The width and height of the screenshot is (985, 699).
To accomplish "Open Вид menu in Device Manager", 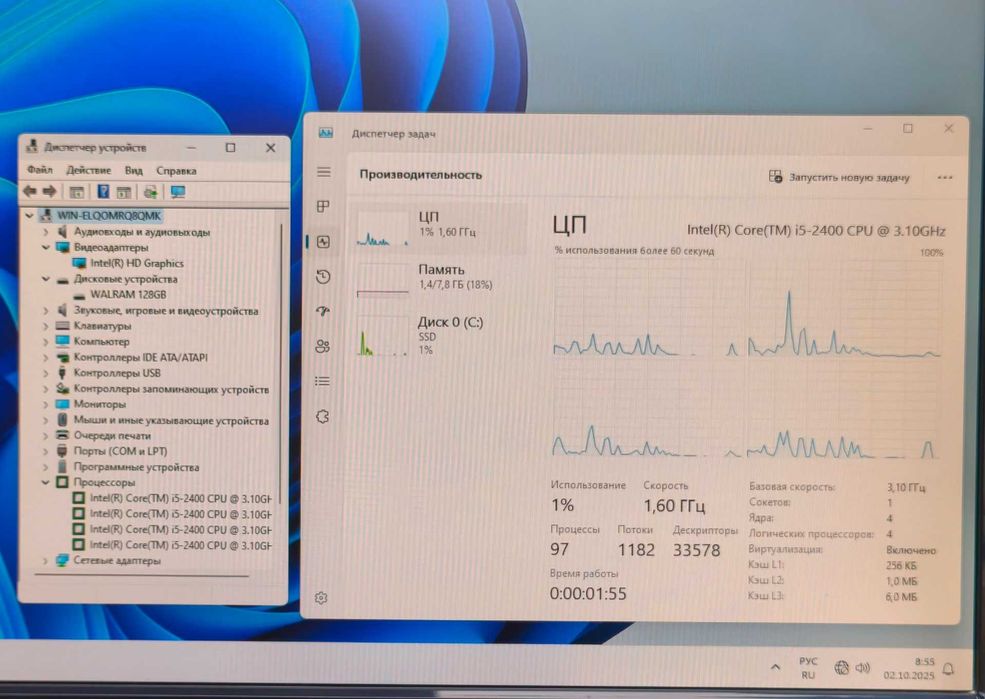I will coord(133,170).
